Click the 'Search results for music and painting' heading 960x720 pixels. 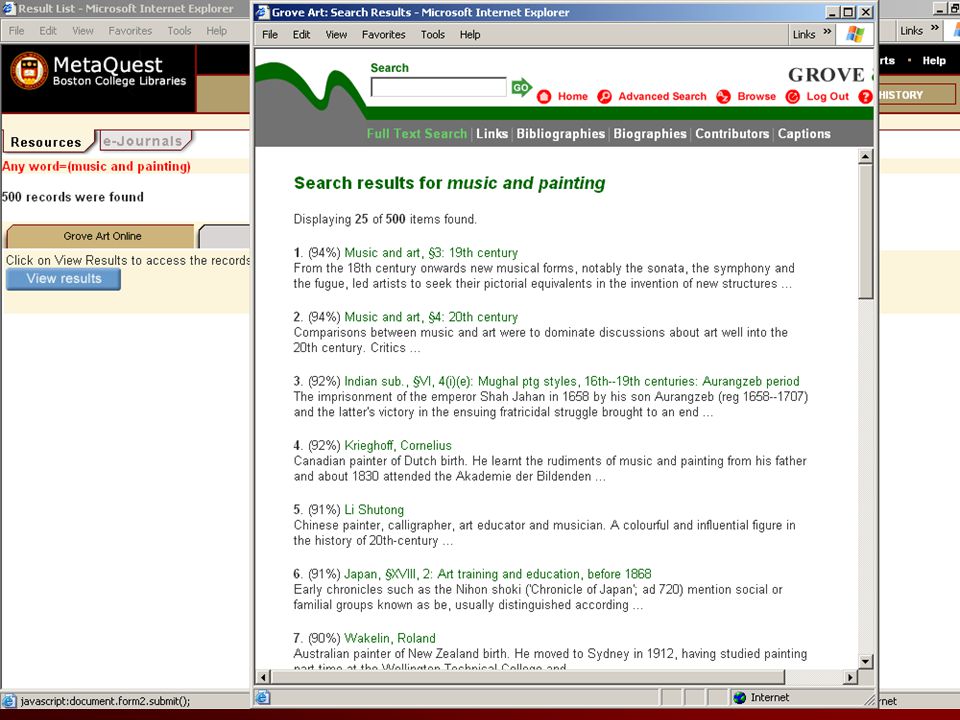449,183
